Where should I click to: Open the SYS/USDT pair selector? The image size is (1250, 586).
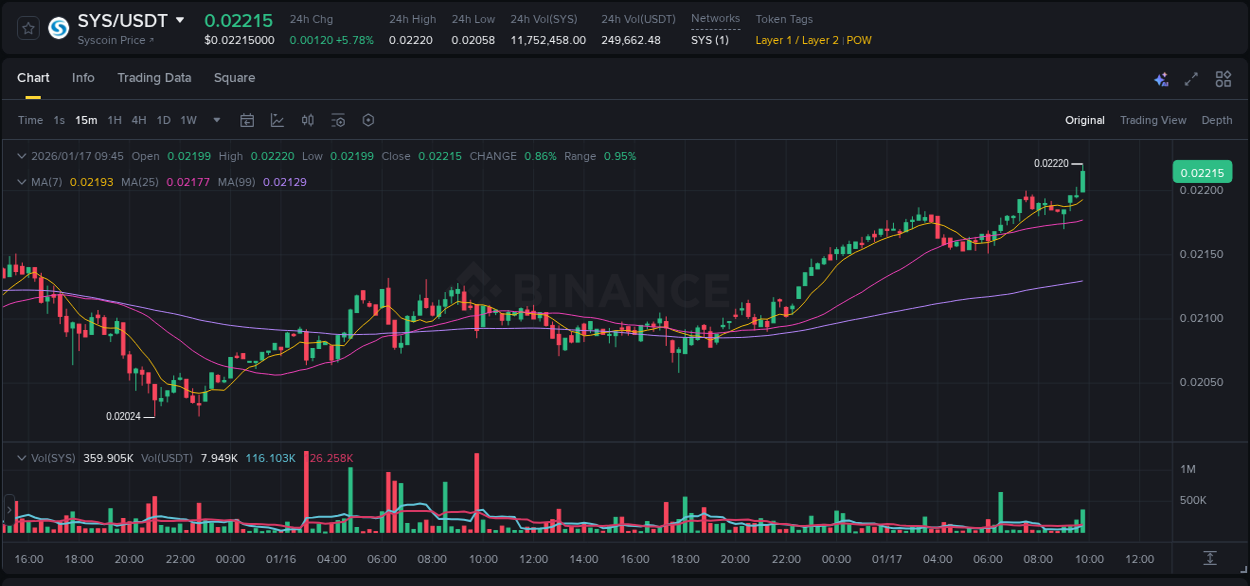125,19
